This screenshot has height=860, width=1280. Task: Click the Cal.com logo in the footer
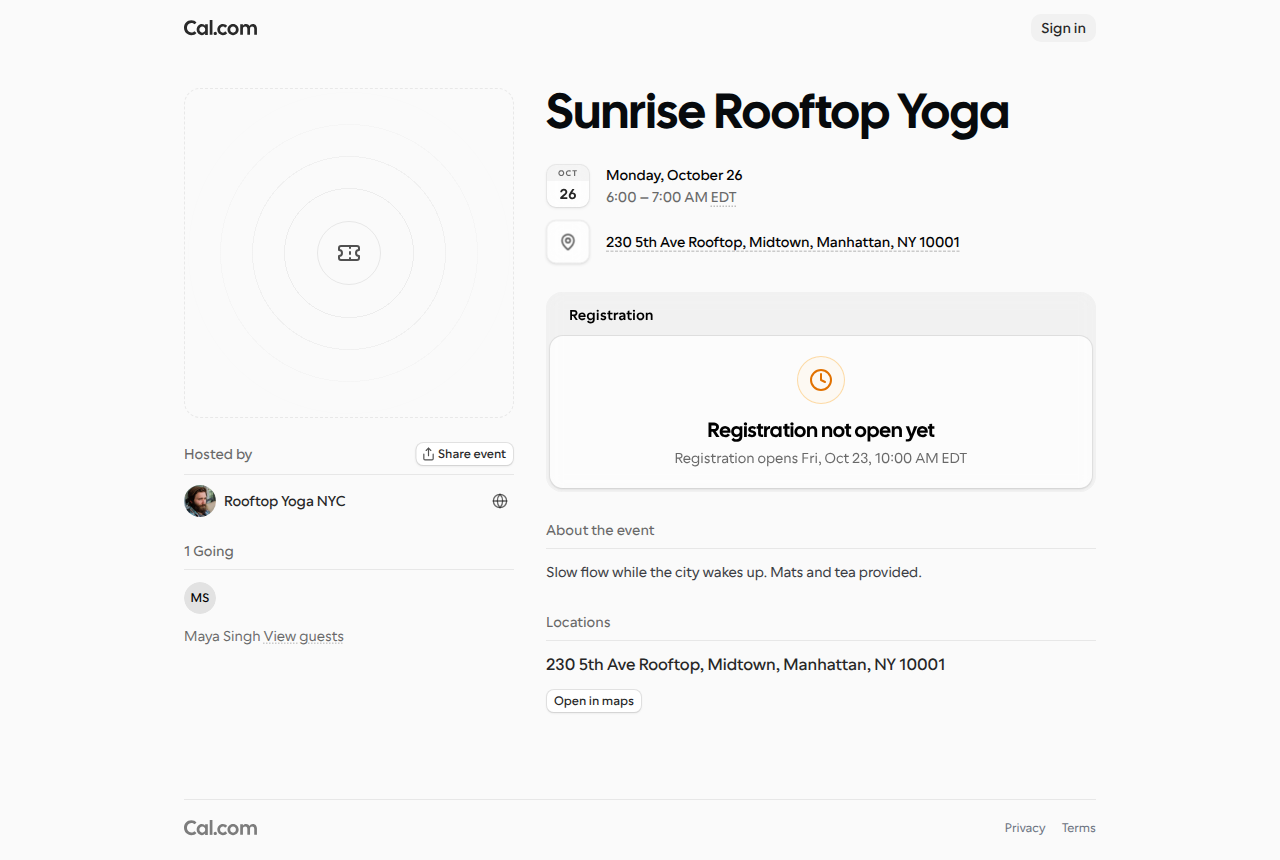220,828
